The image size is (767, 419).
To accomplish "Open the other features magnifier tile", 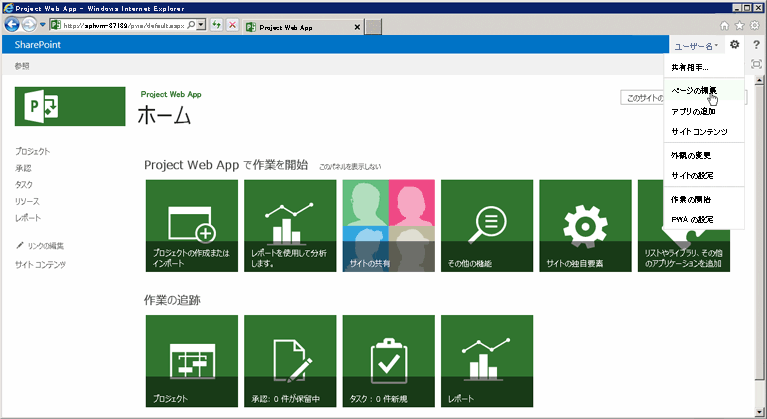I will click(487, 225).
